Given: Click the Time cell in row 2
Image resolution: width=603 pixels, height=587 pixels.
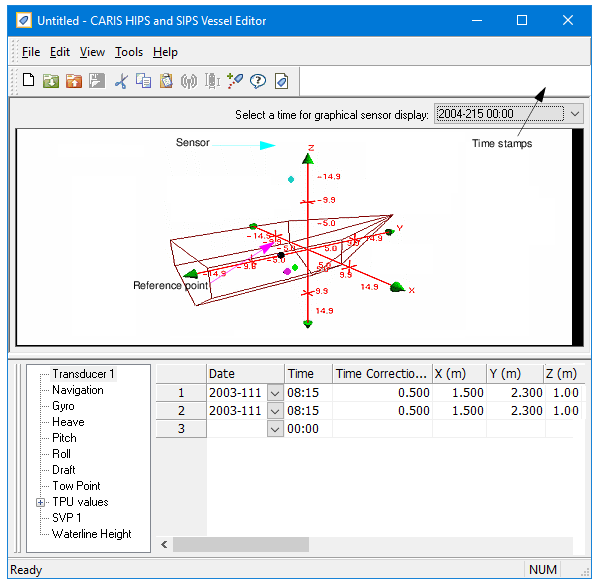Looking at the screenshot, I should (x=308, y=411).
